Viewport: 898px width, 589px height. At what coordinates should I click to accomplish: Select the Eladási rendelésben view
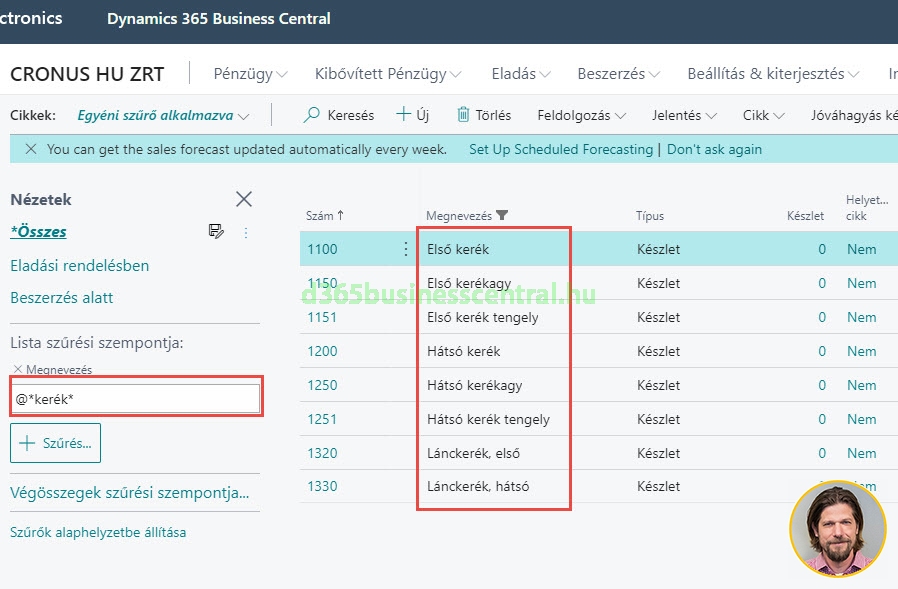pyautogui.click(x=80, y=266)
